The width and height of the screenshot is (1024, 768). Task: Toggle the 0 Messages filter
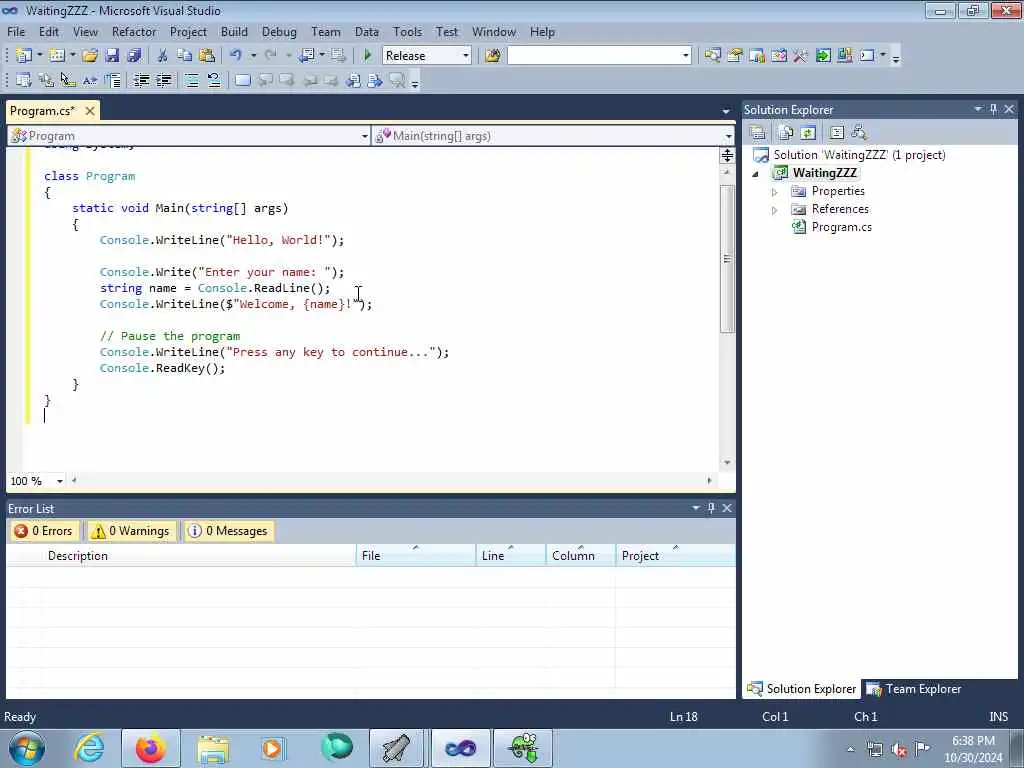pyautogui.click(x=229, y=531)
